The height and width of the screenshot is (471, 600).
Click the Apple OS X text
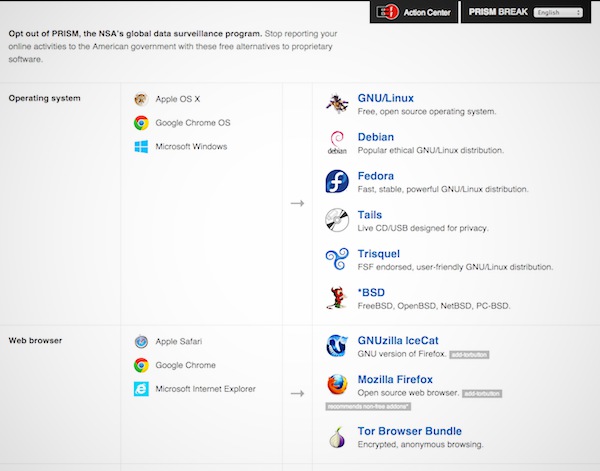tap(178, 99)
